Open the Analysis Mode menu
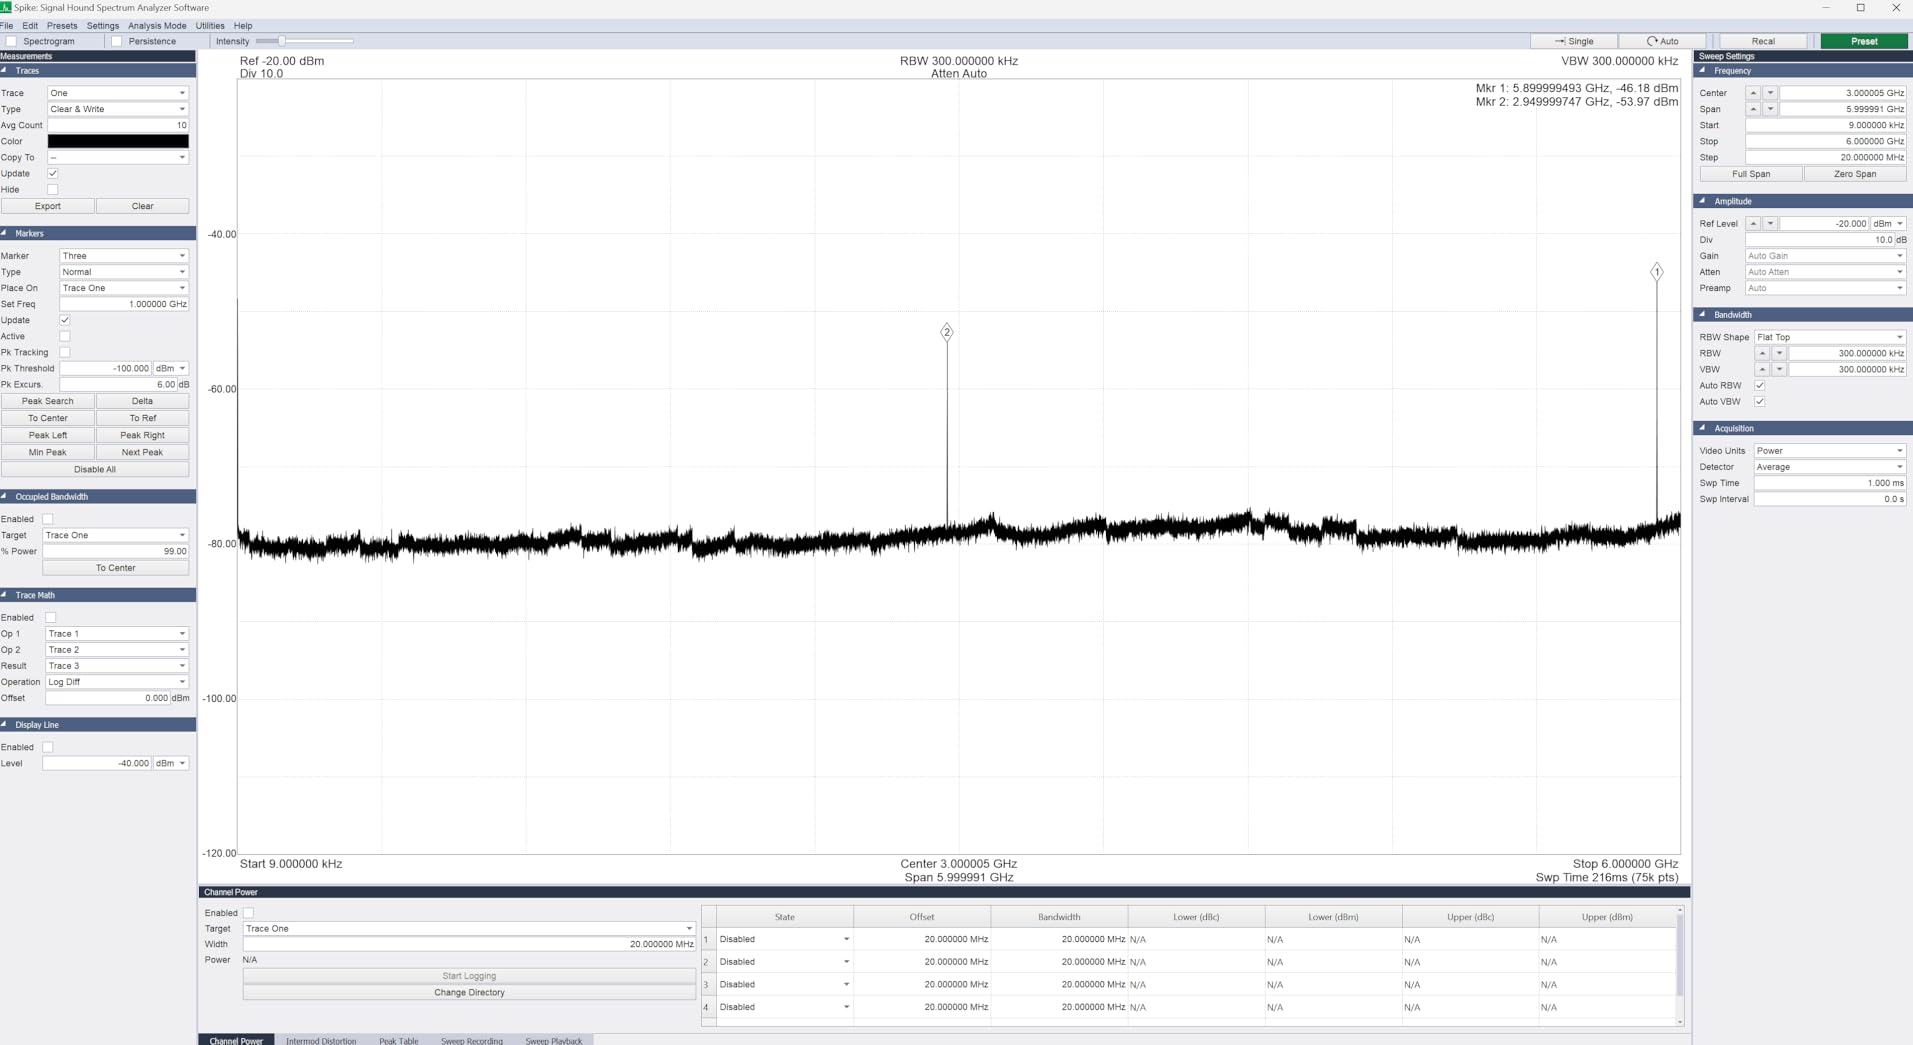 [x=157, y=26]
